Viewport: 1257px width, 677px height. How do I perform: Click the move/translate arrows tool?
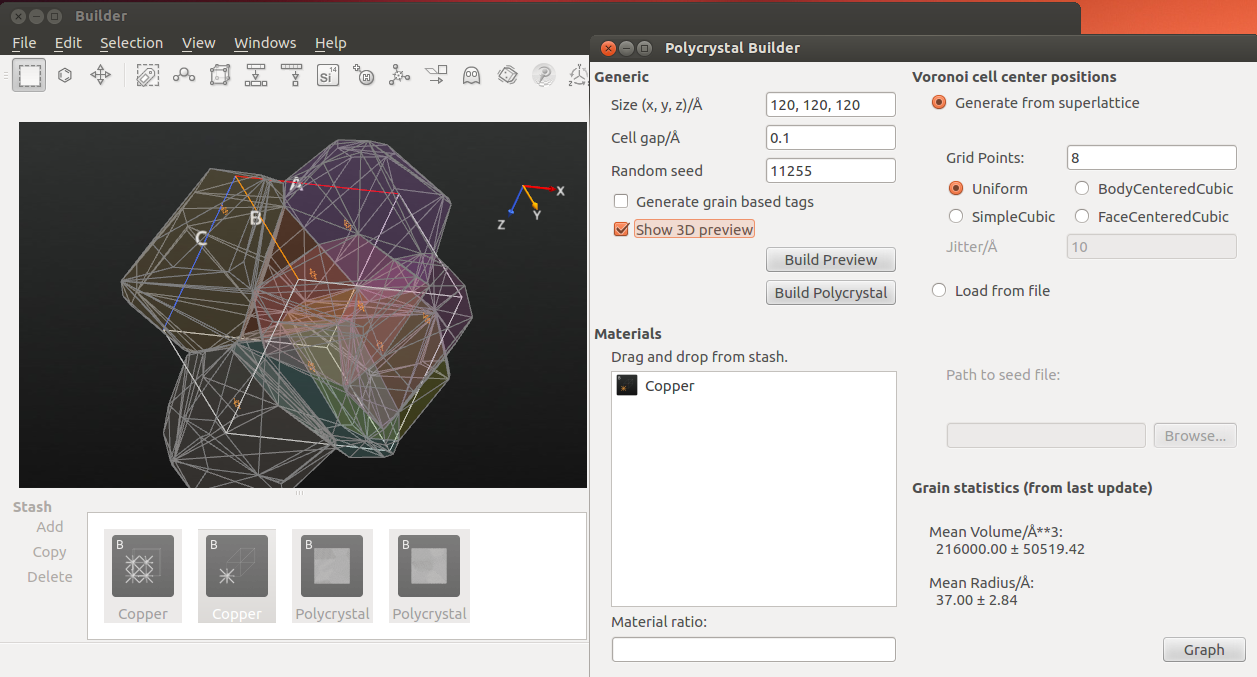click(100, 75)
